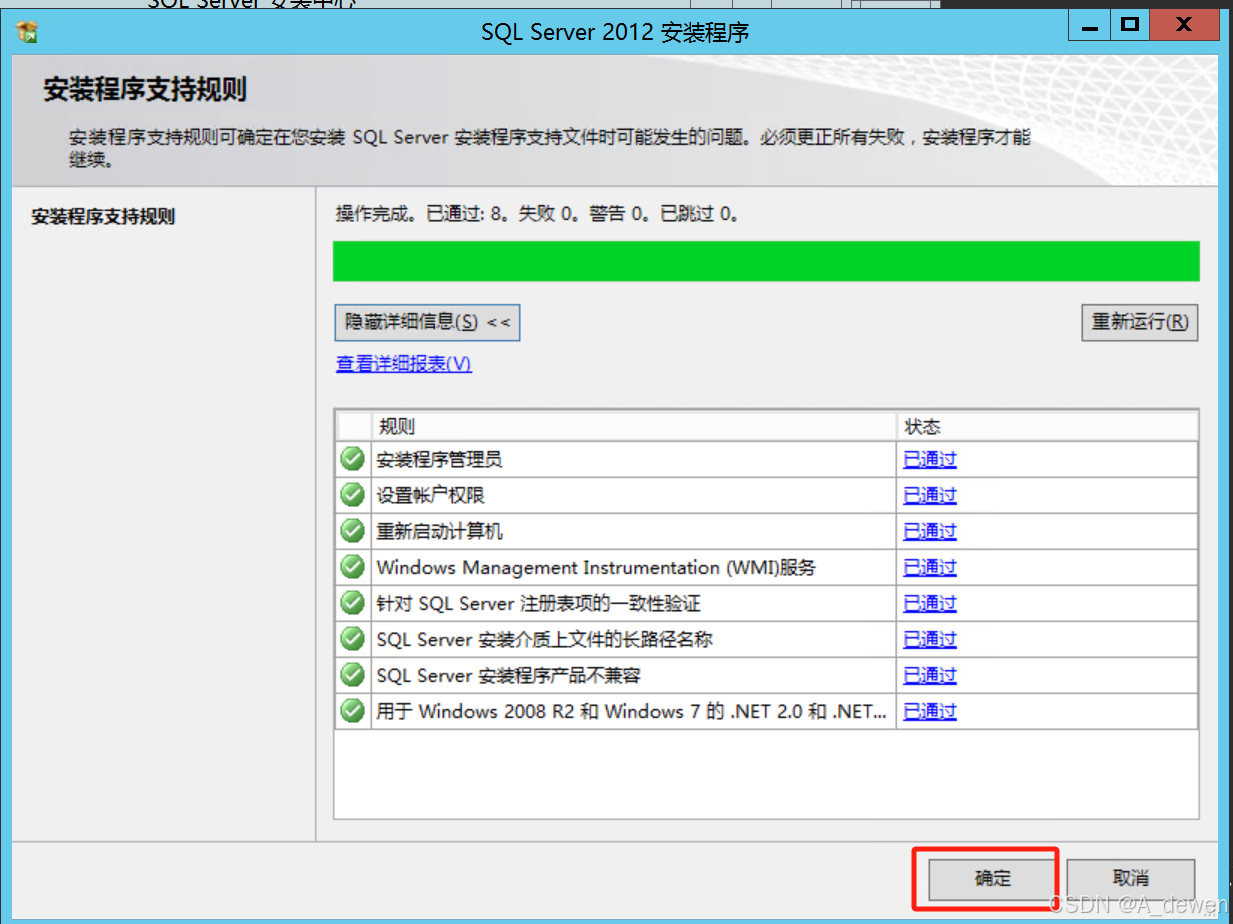Open 已通过 status link for 安装程序管理员

click(x=930, y=460)
